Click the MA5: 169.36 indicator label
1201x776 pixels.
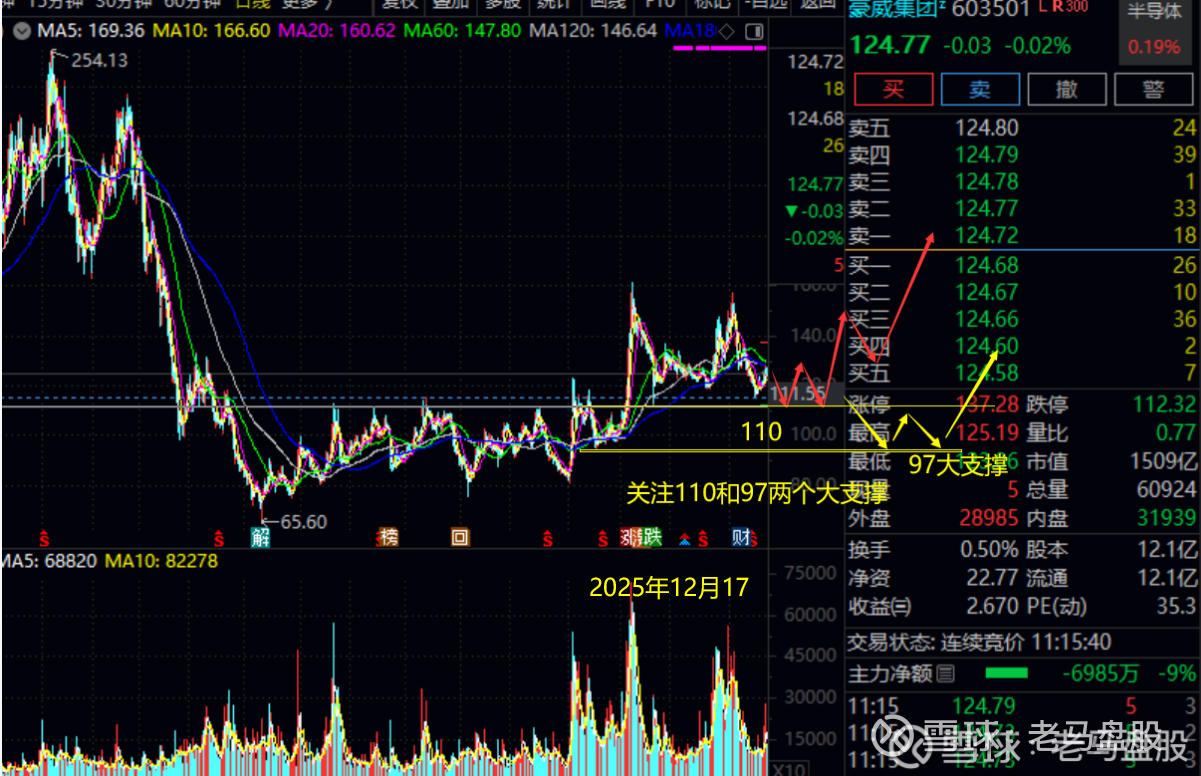tap(91, 30)
